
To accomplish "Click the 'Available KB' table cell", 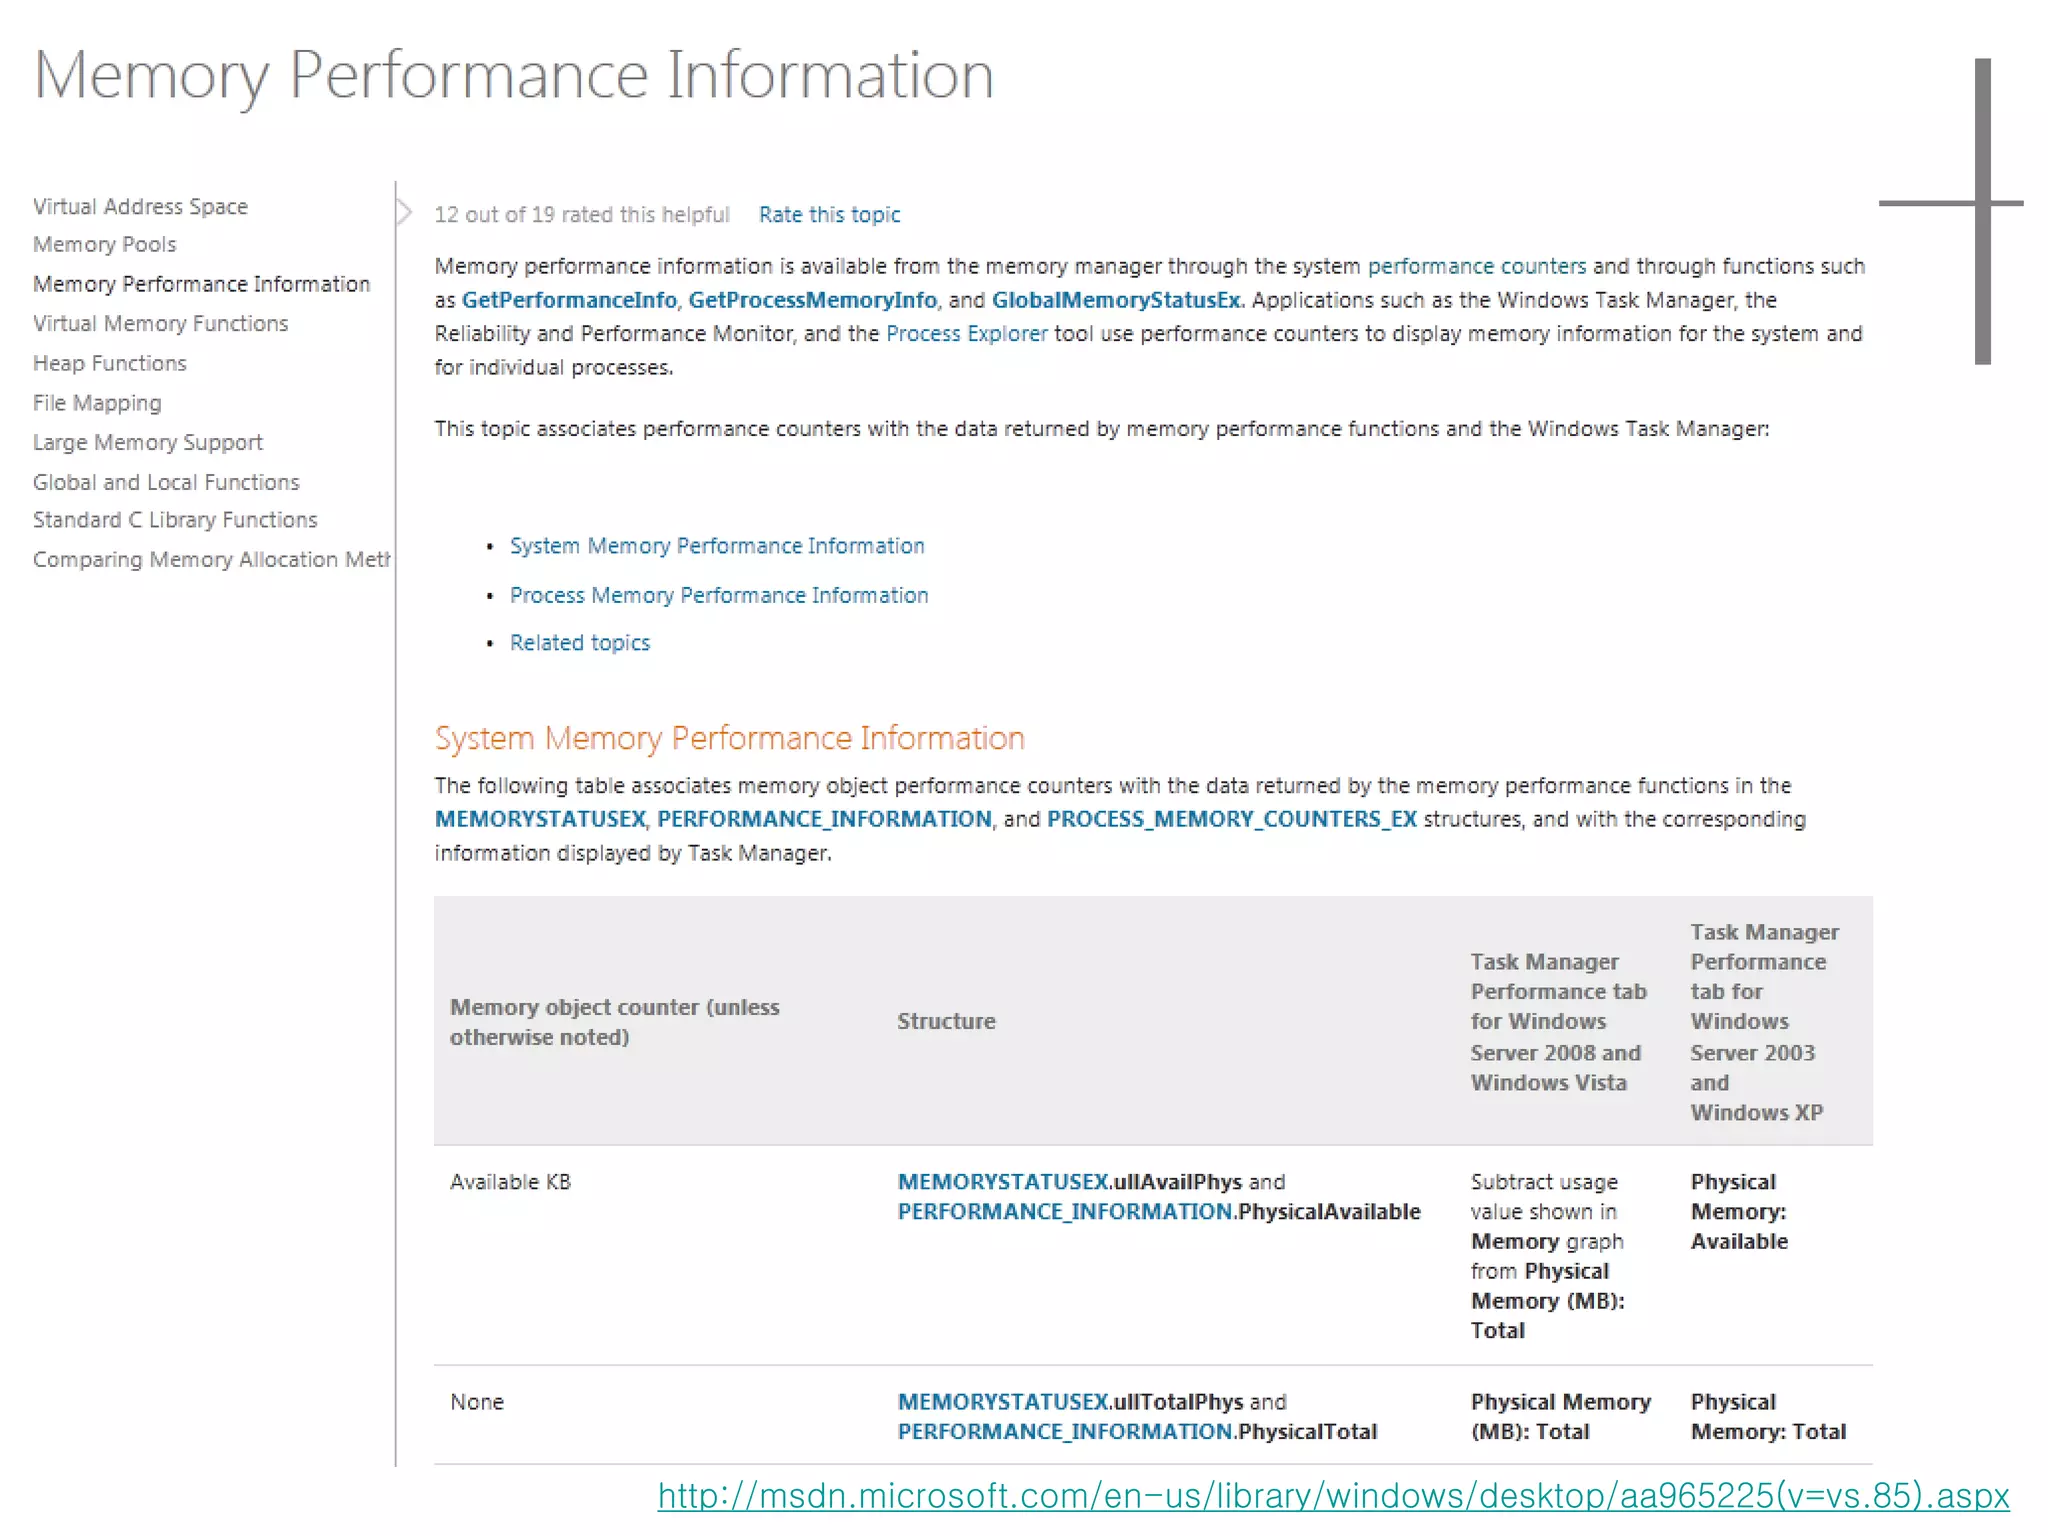I will pos(510,1182).
